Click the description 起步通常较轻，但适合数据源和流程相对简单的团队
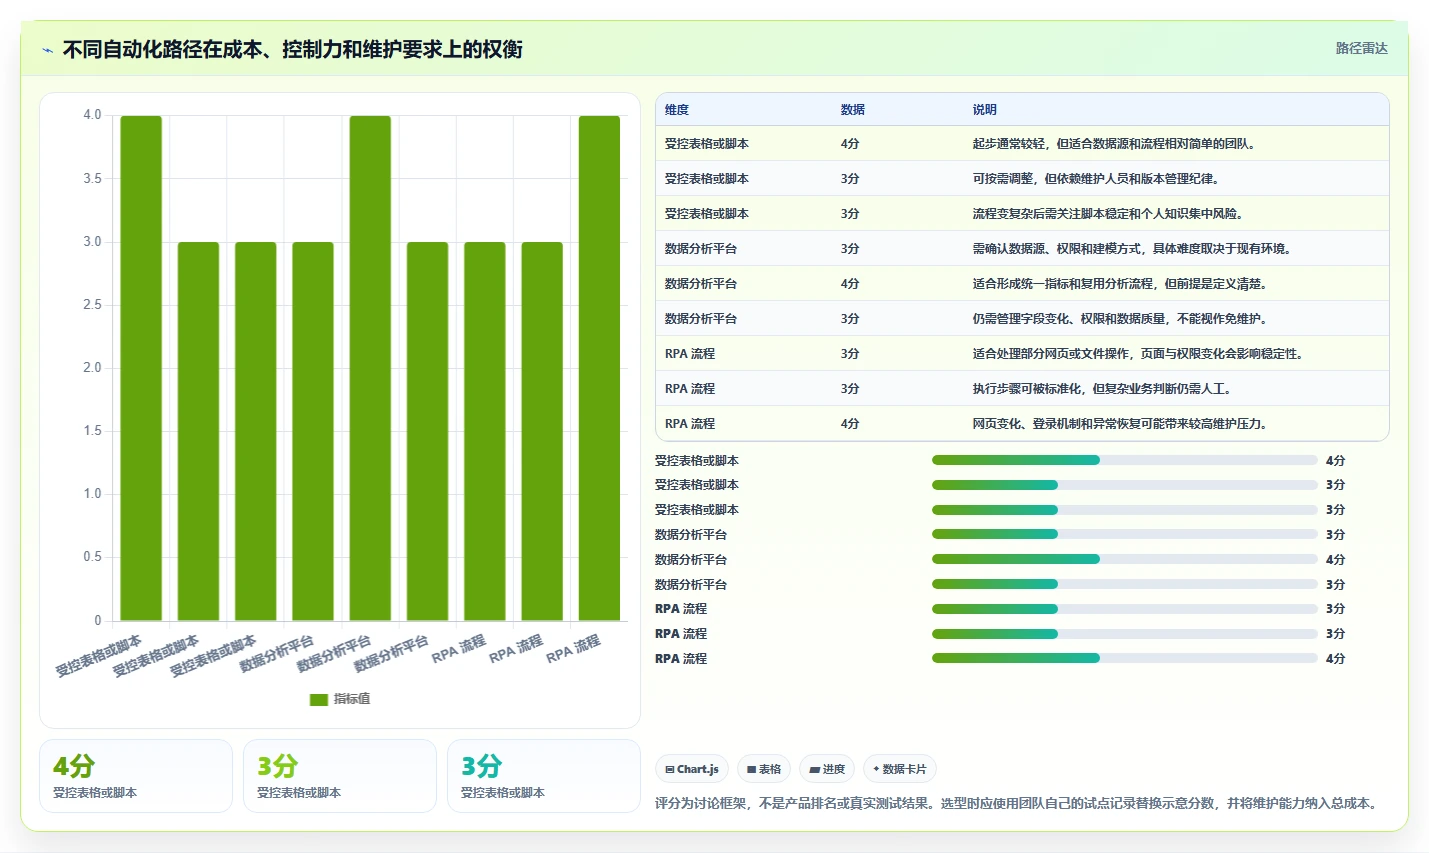Screen dimensions: 1429x853 (x=1114, y=144)
